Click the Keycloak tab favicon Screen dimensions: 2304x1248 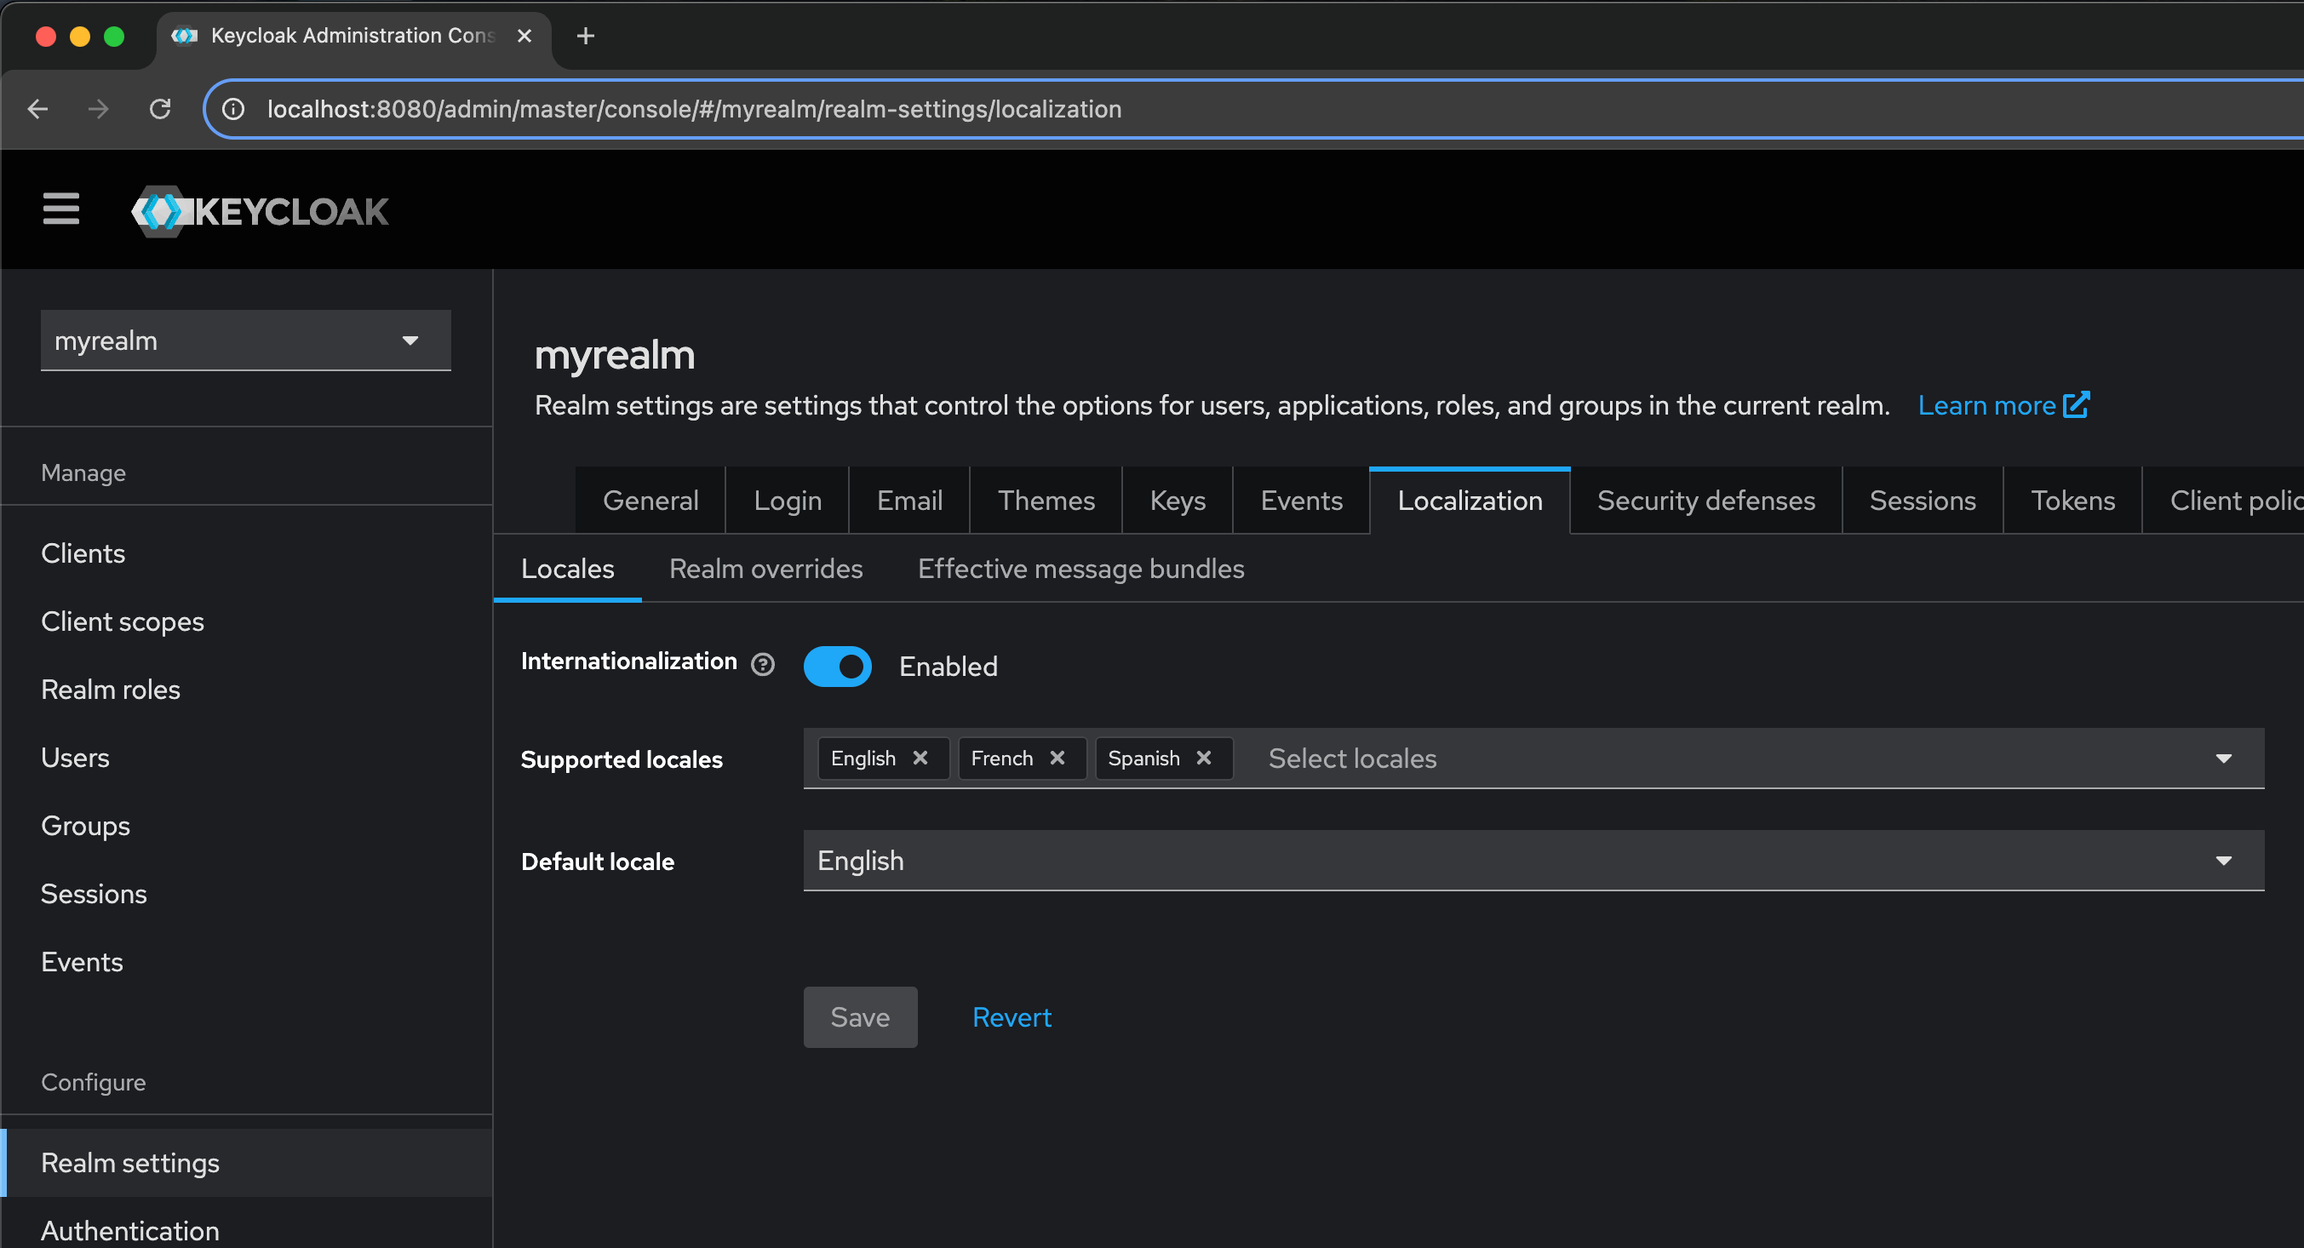pyautogui.click(x=184, y=36)
